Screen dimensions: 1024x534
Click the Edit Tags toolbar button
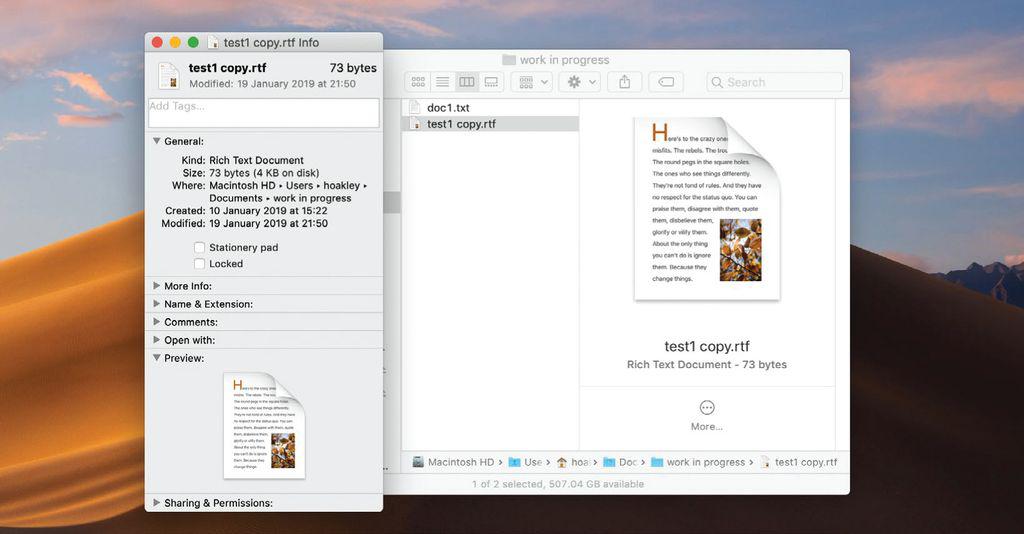(x=666, y=82)
